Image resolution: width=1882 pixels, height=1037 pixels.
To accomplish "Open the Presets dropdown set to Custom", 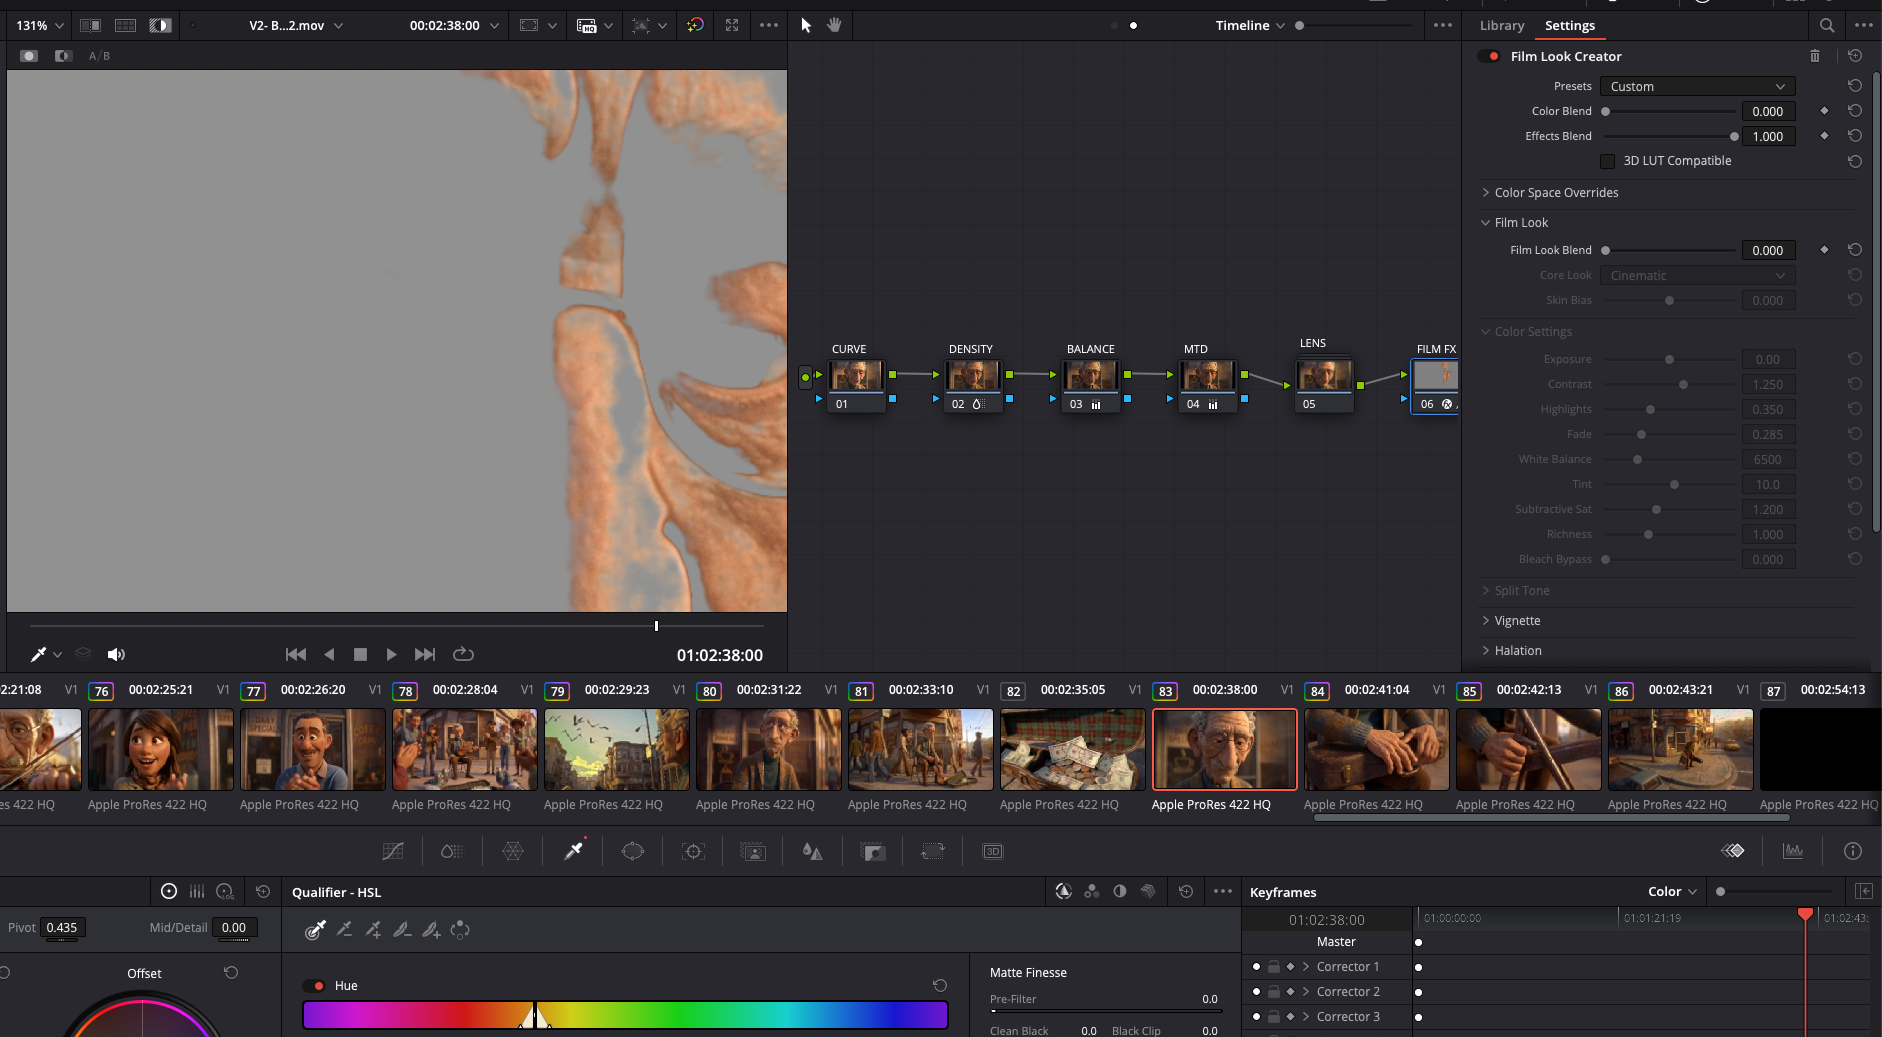I will [x=1697, y=86].
